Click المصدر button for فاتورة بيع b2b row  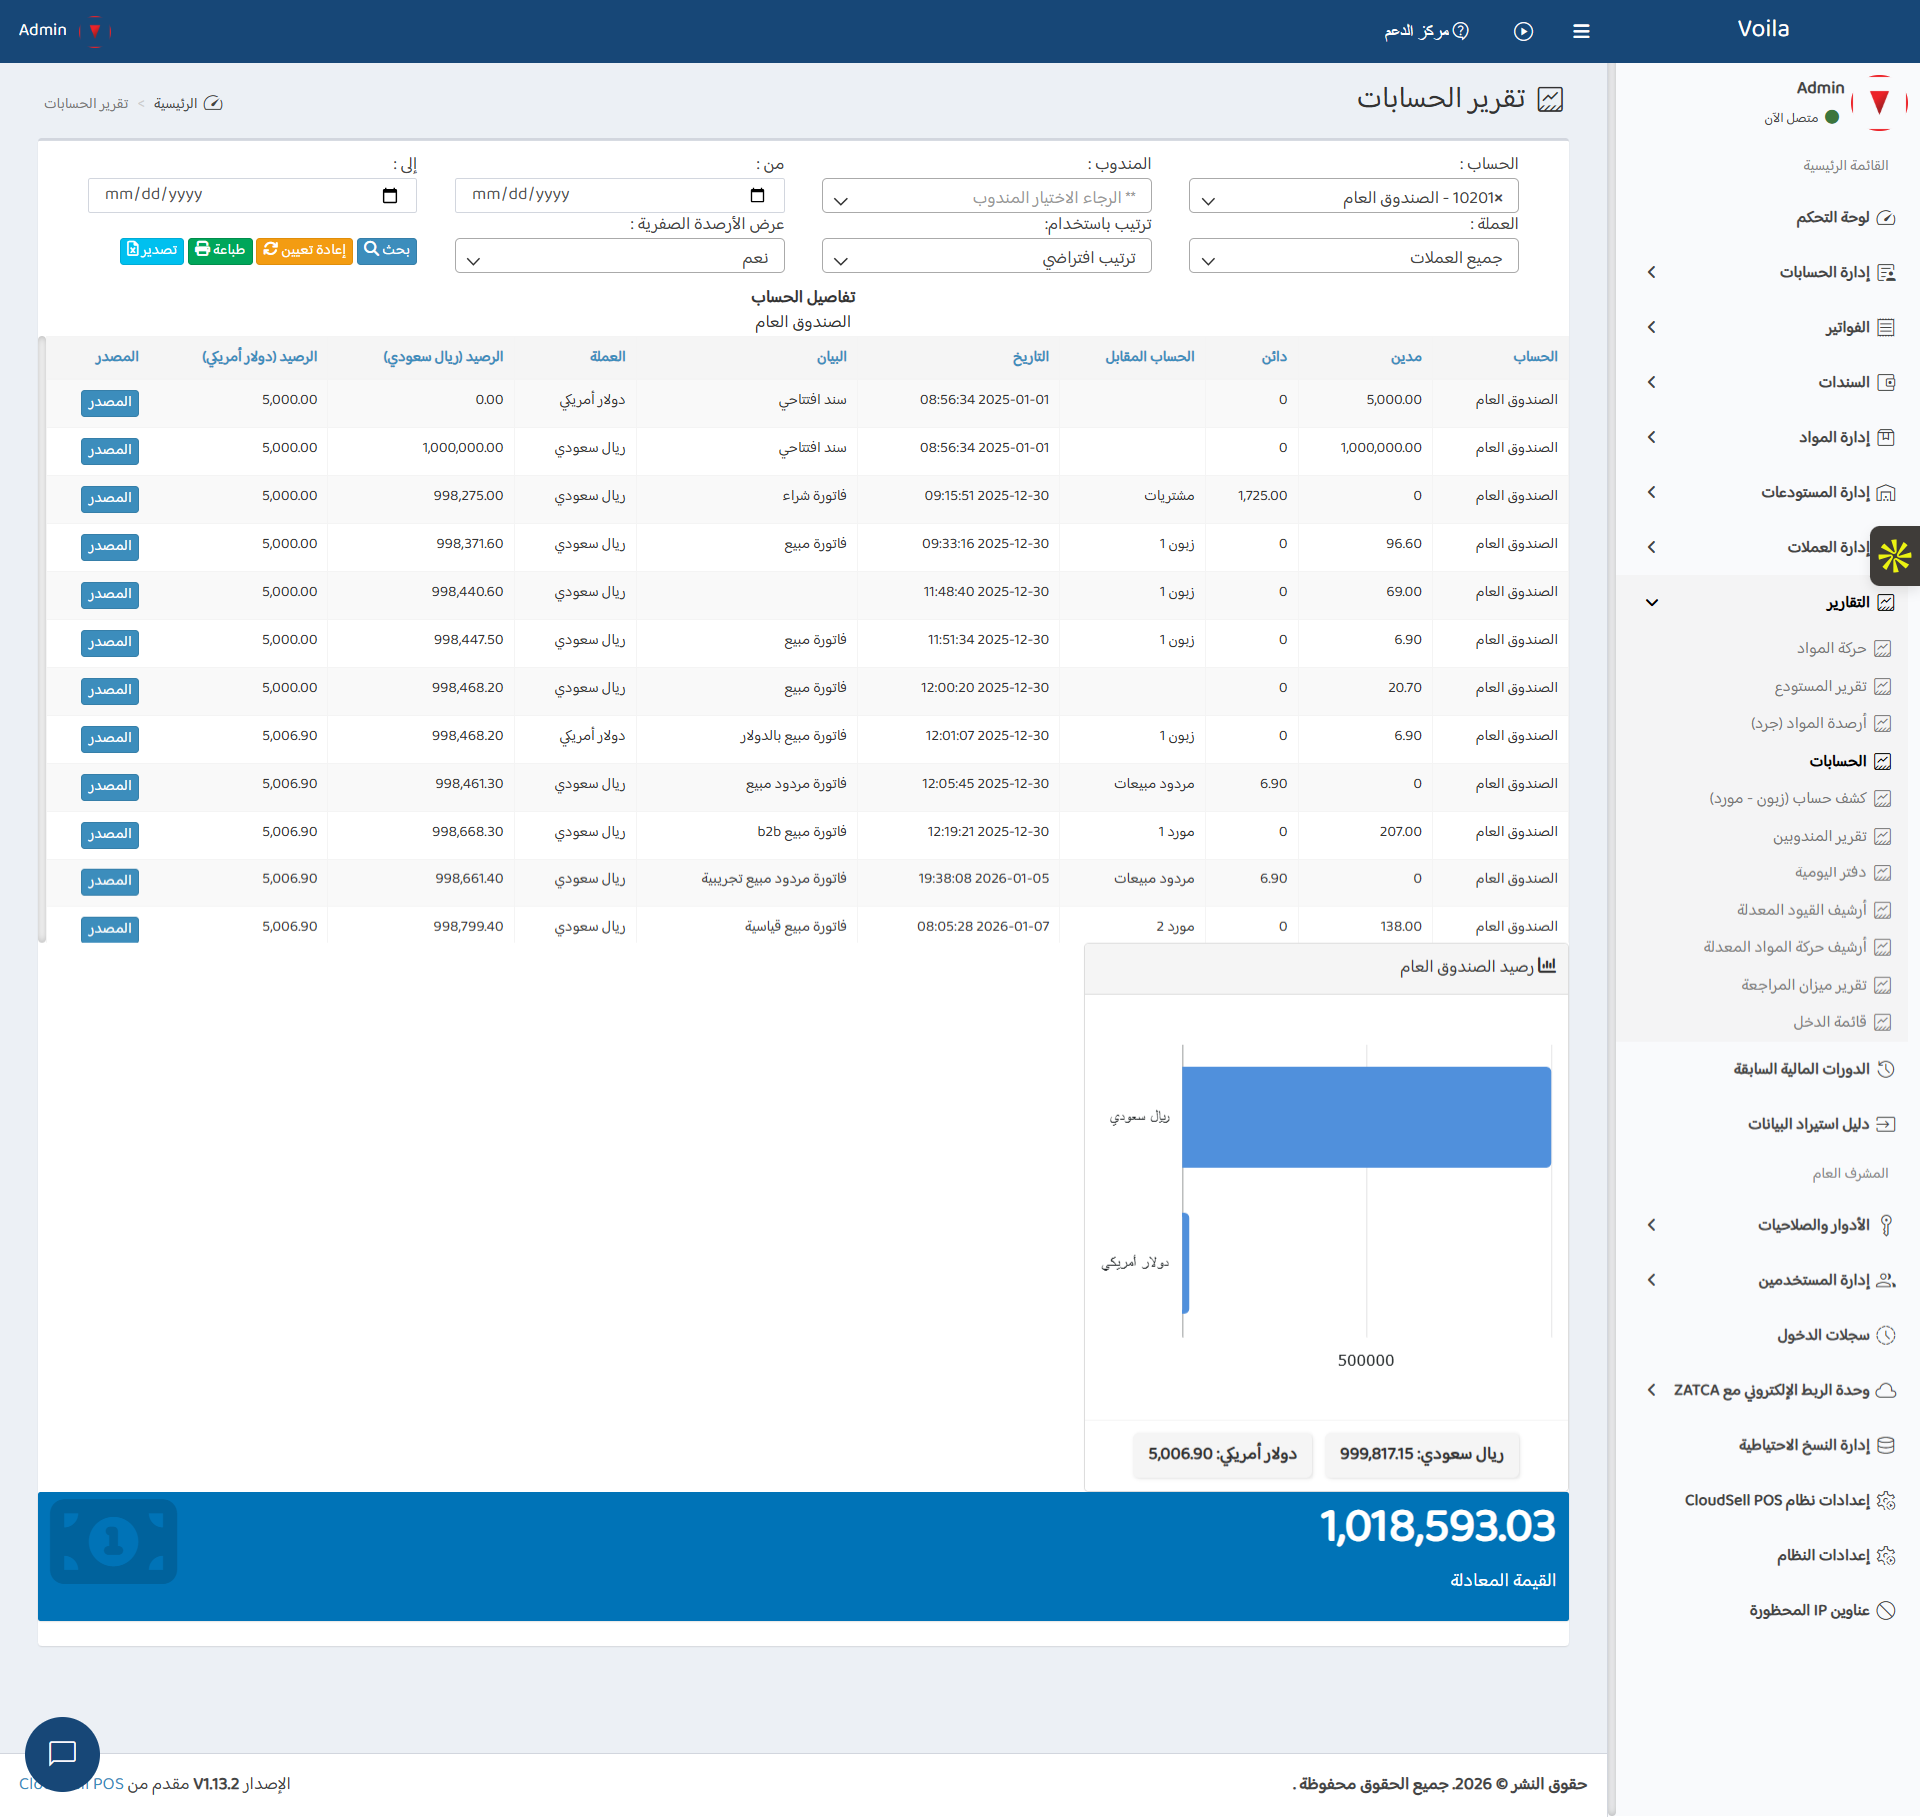point(110,834)
